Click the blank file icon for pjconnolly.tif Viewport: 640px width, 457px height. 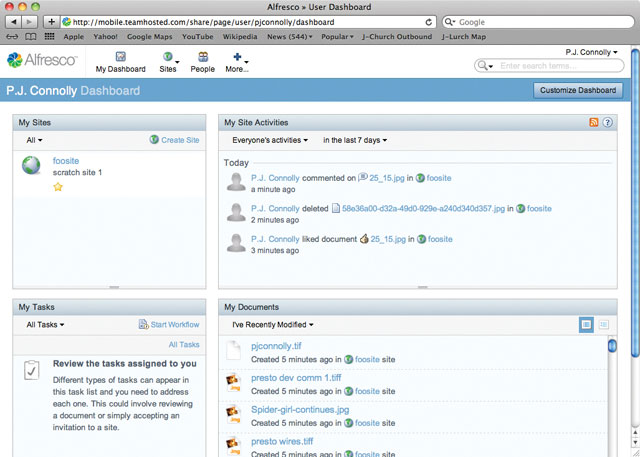tap(234, 350)
